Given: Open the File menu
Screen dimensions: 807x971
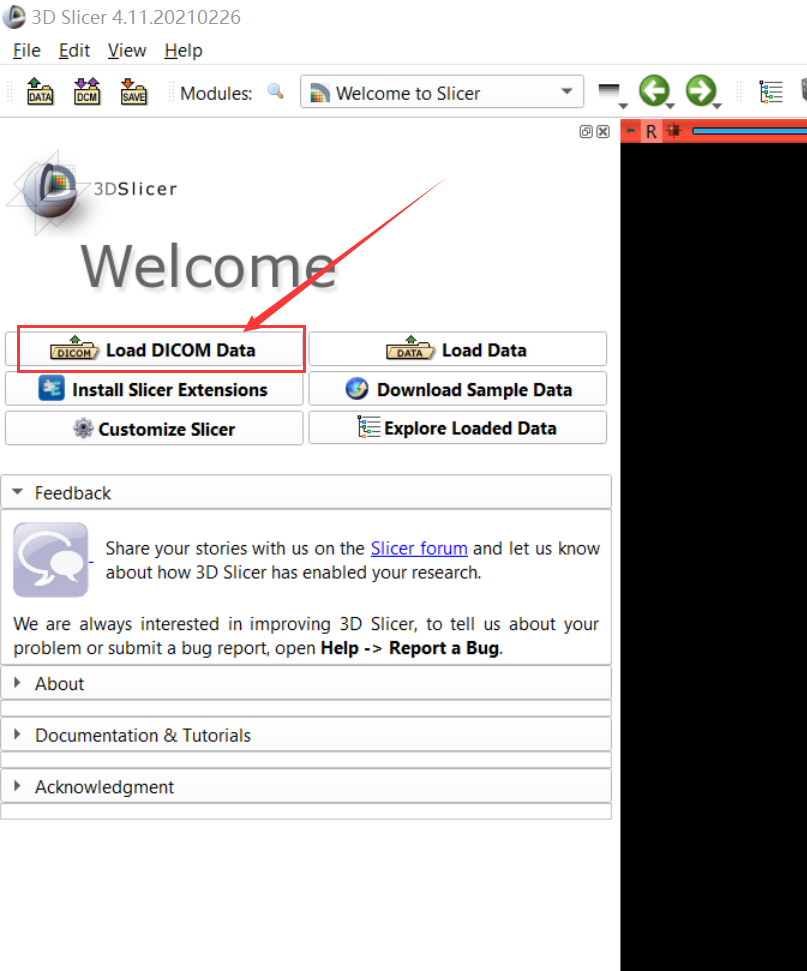Looking at the screenshot, I should [25, 50].
